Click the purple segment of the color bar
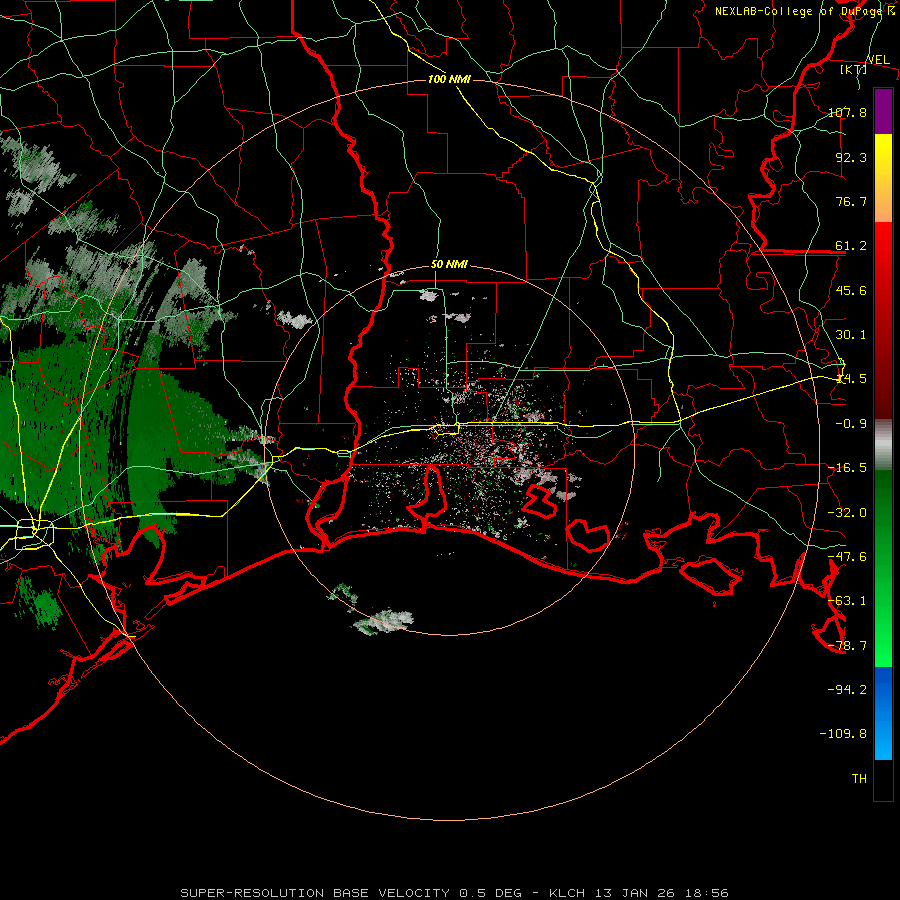900x900 pixels. pyautogui.click(x=883, y=111)
